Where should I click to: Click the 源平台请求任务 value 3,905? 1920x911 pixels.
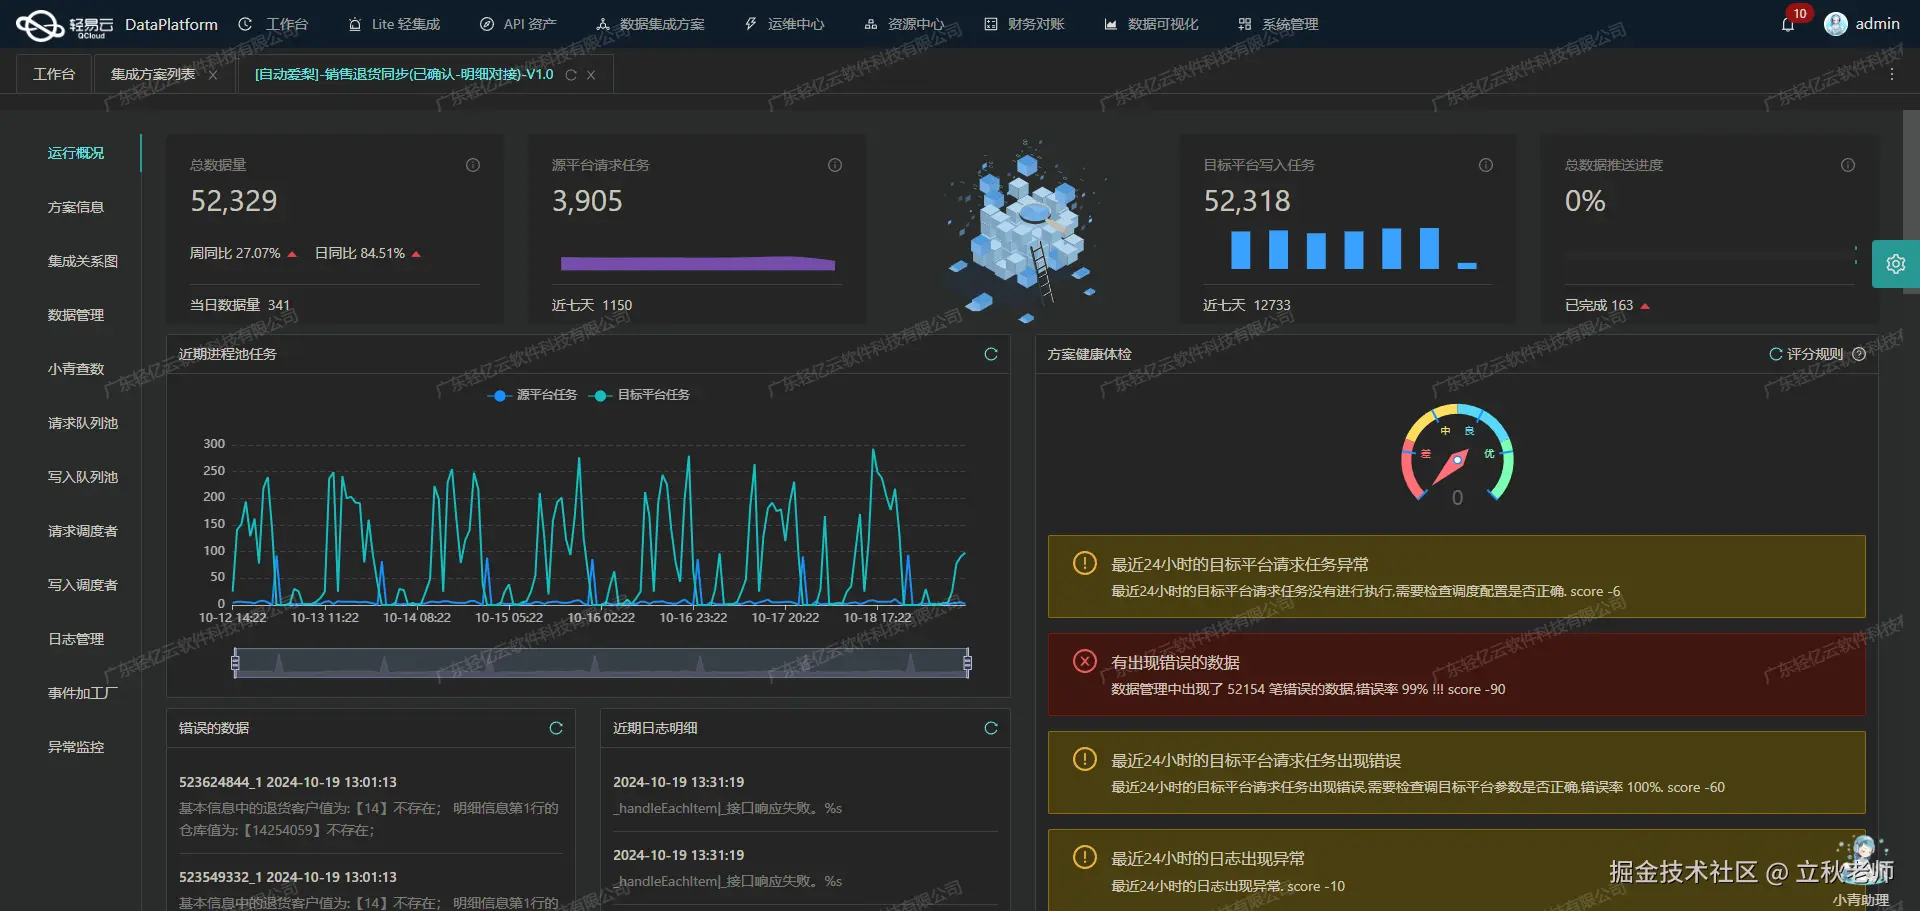587,201
